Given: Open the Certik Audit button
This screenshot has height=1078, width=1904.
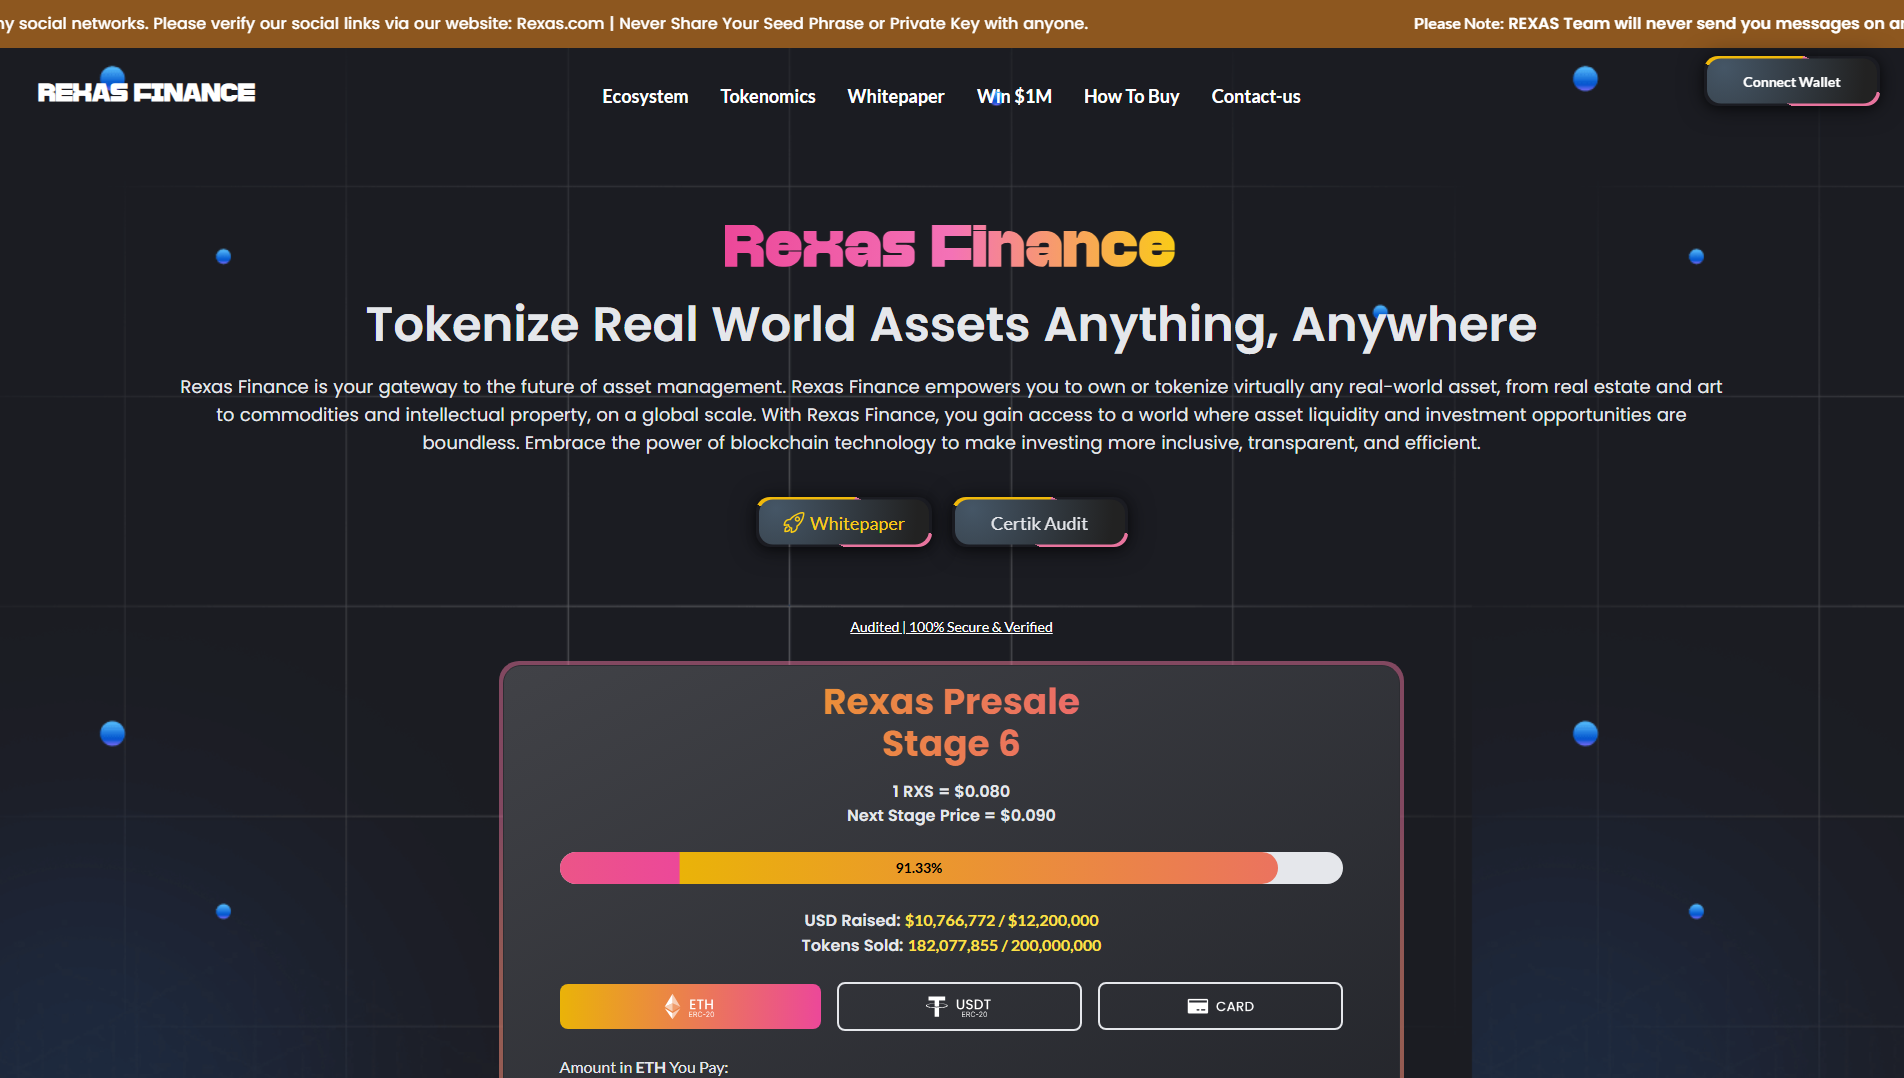Looking at the screenshot, I should 1039,523.
